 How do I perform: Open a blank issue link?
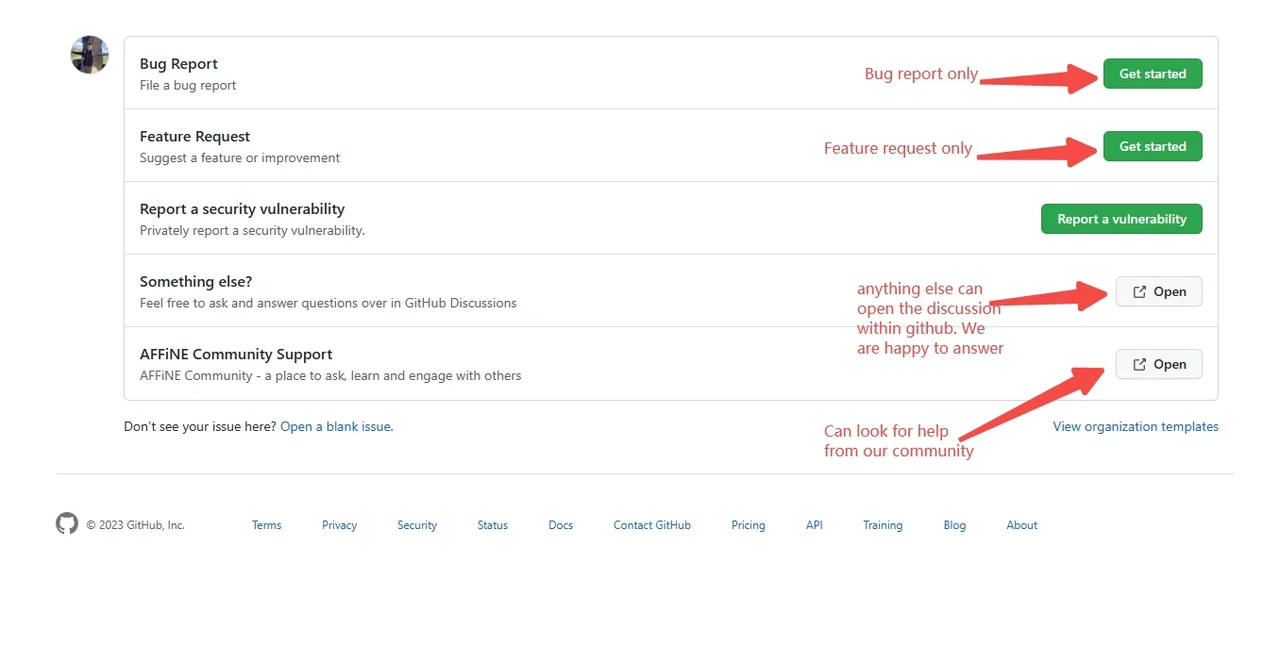(x=337, y=426)
